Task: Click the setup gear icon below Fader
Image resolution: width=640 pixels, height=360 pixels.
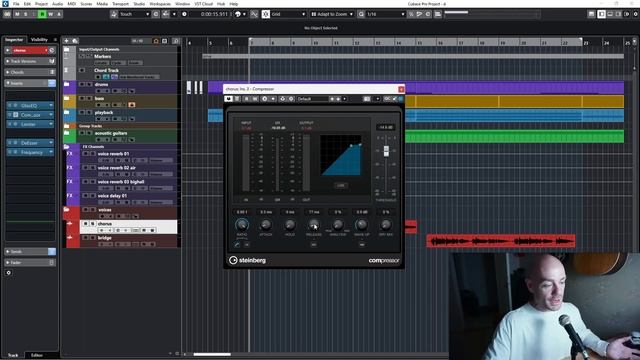Action: click(x=9, y=273)
